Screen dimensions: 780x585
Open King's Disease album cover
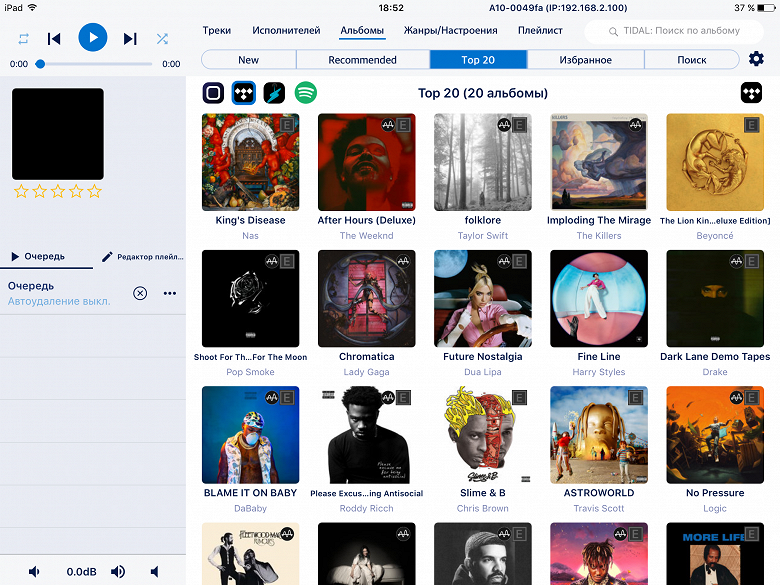coord(251,162)
